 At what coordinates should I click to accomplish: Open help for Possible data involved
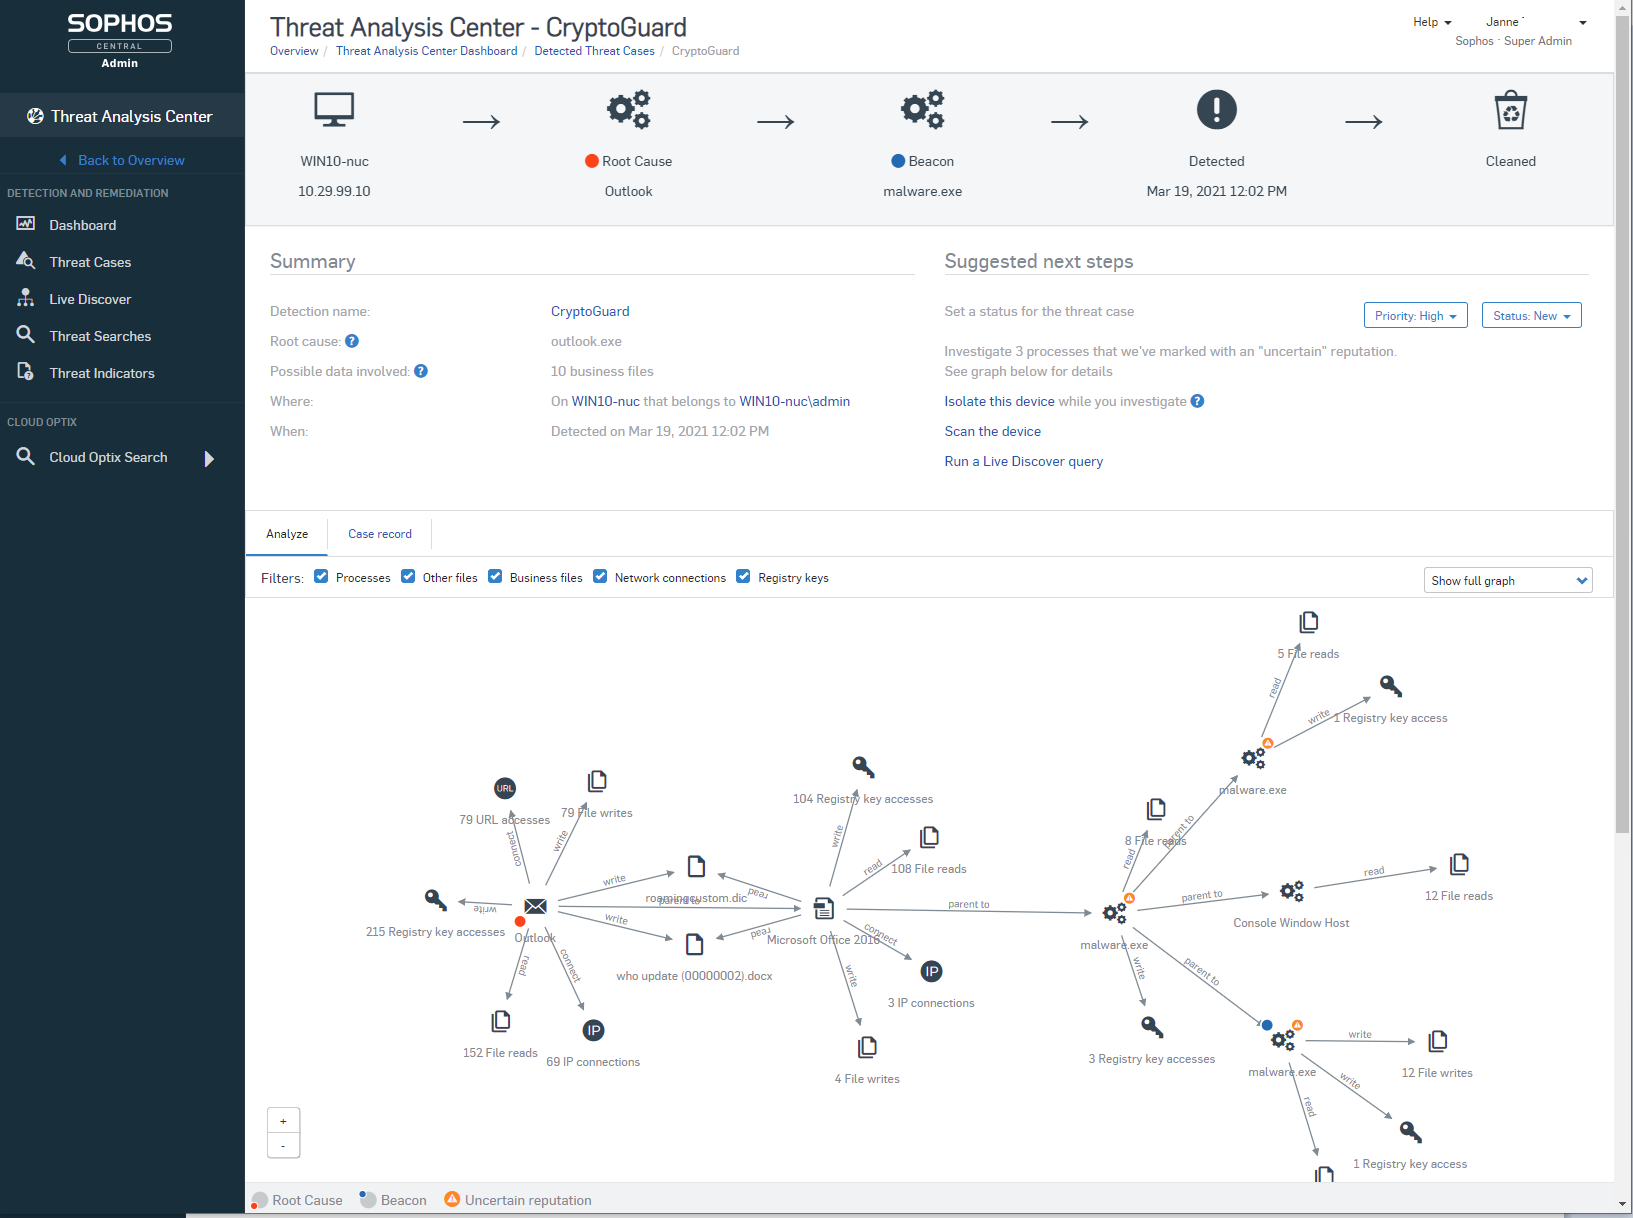click(421, 371)
